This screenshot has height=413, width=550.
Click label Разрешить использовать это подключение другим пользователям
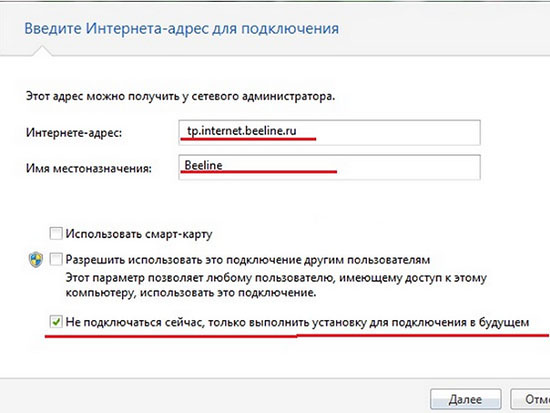coord(248,260)
